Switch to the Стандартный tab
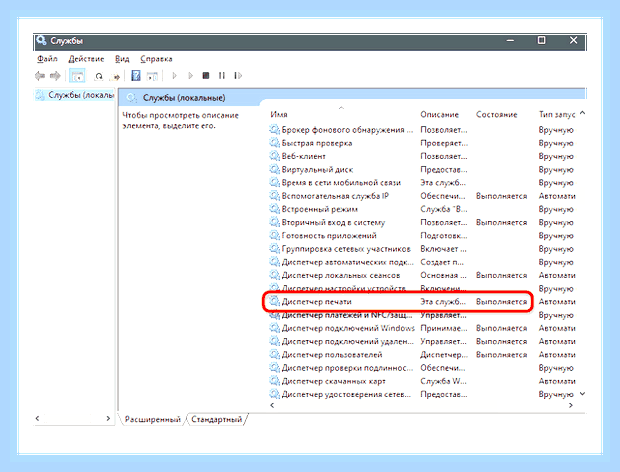The width and height of the screenshot is (620, 472). point(216,419)
